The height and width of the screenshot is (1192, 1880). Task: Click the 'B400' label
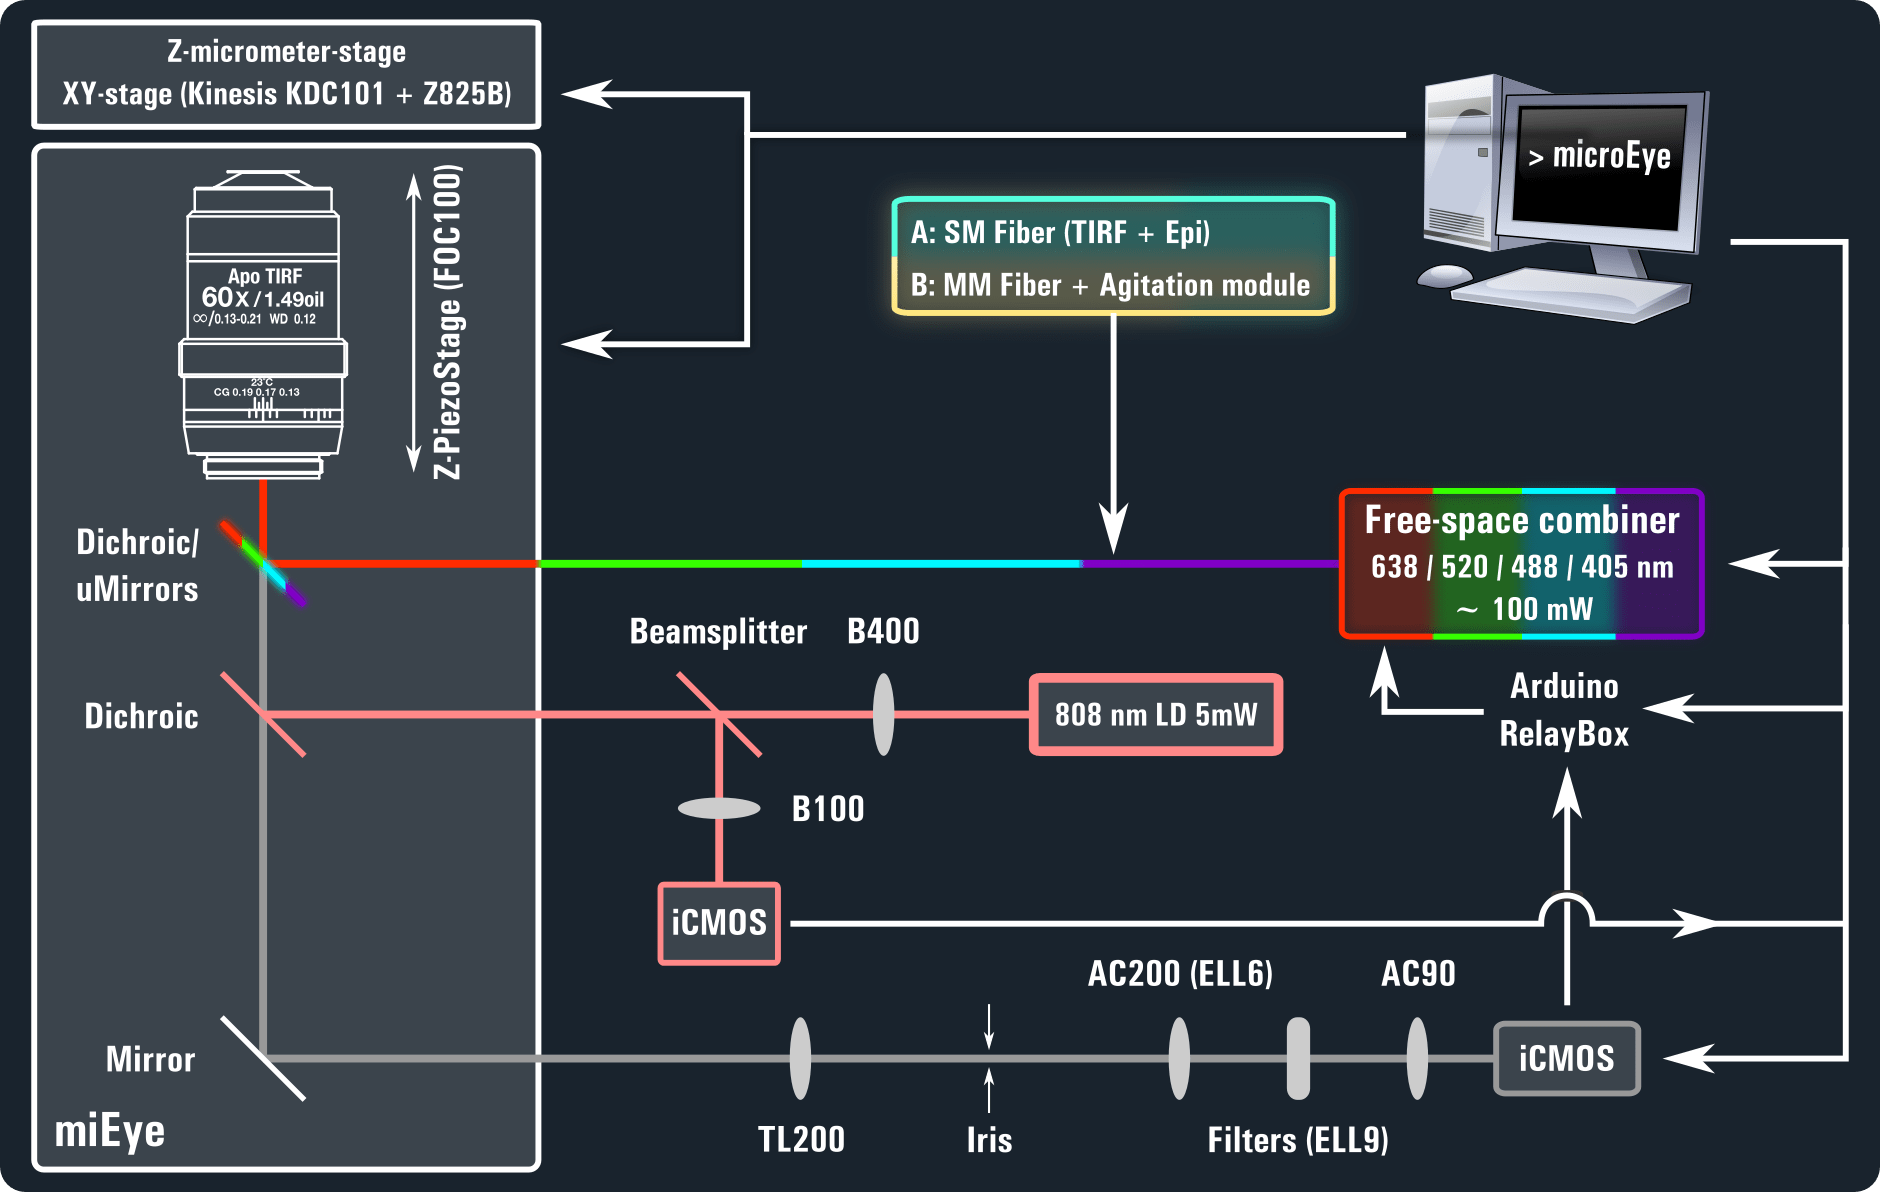point(883,631)
